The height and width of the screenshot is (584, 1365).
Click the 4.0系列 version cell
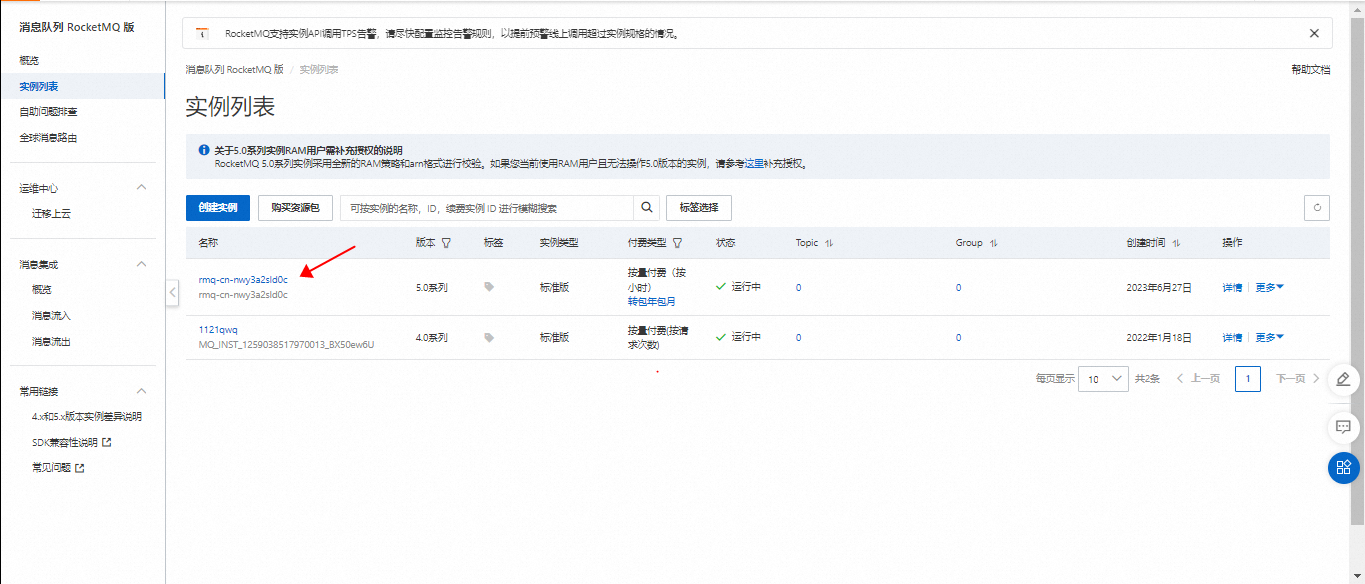click(x=431, y=338)
